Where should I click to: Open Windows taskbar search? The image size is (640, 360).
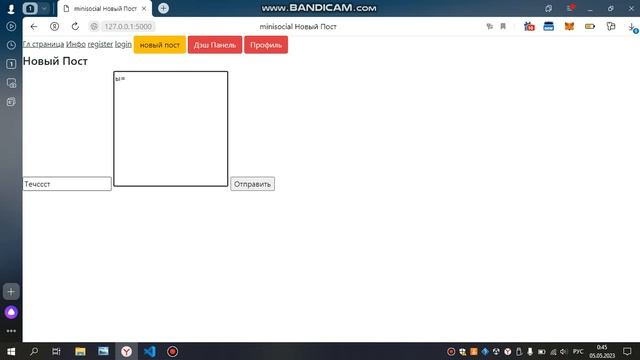(34, 351)
